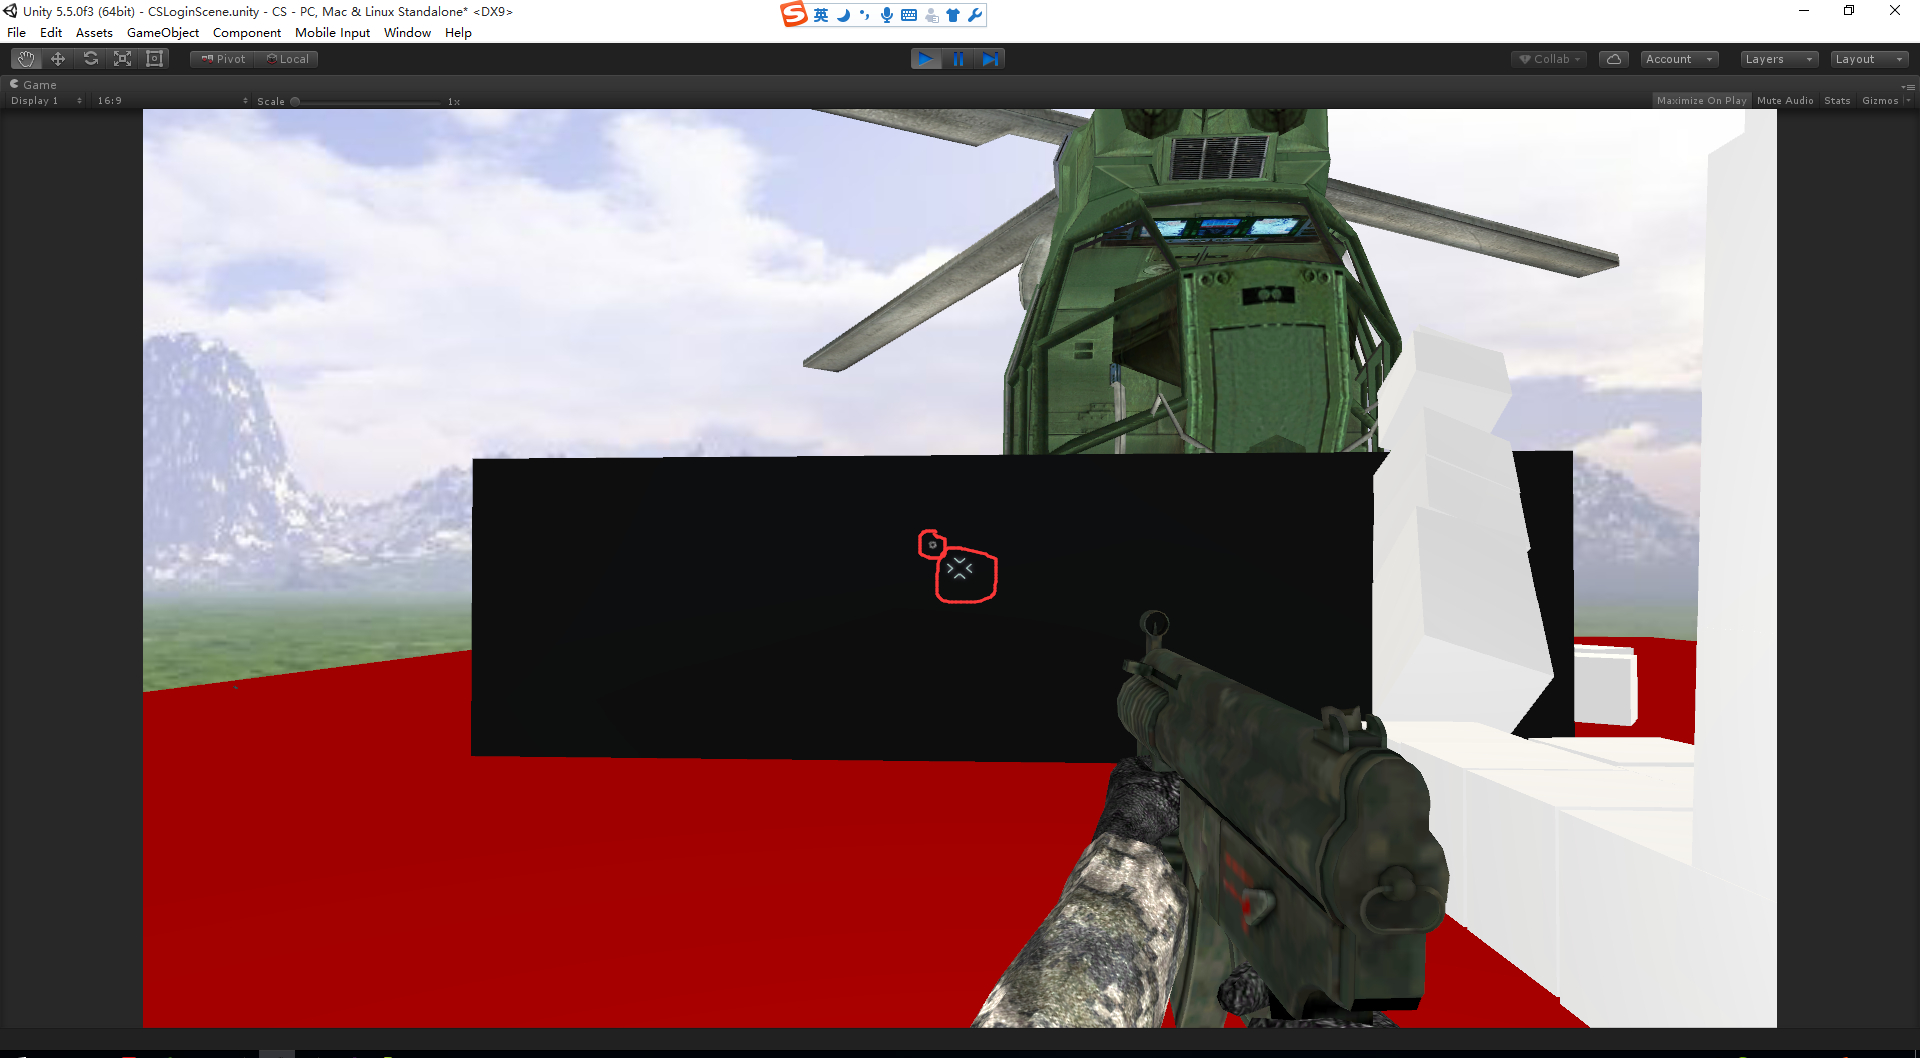The height and width of the screenshot is (1058, 1920).
Task: Minimize the Unity window
Action: (1804, 11)
